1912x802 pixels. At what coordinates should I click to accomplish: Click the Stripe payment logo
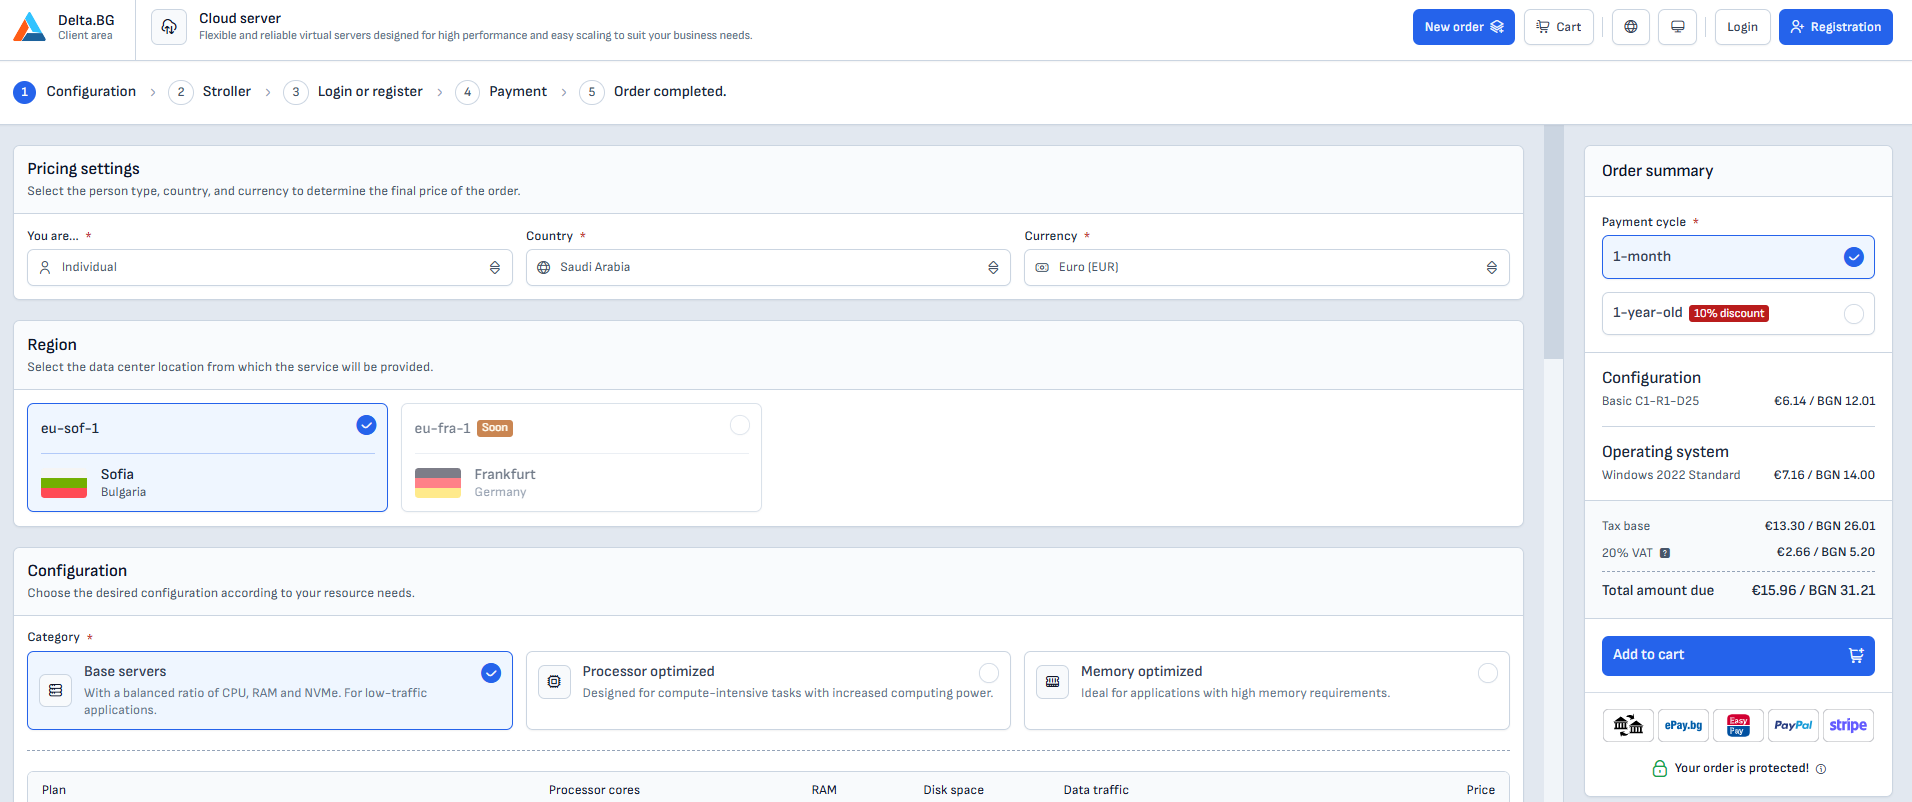(x=1848, y=726)
